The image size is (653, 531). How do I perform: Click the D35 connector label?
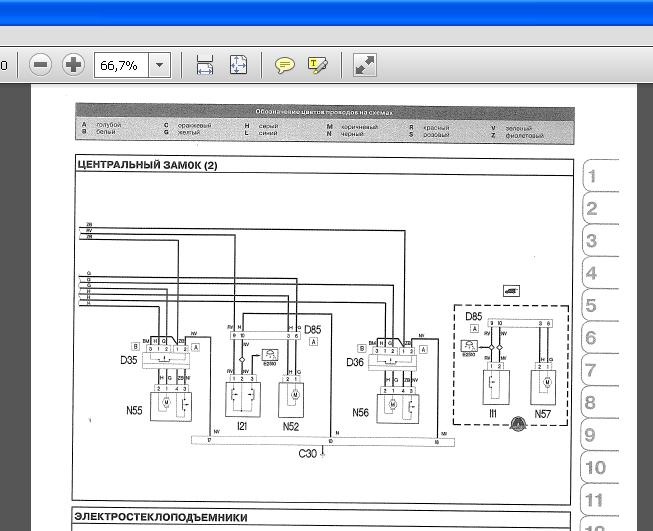(129, 360)
